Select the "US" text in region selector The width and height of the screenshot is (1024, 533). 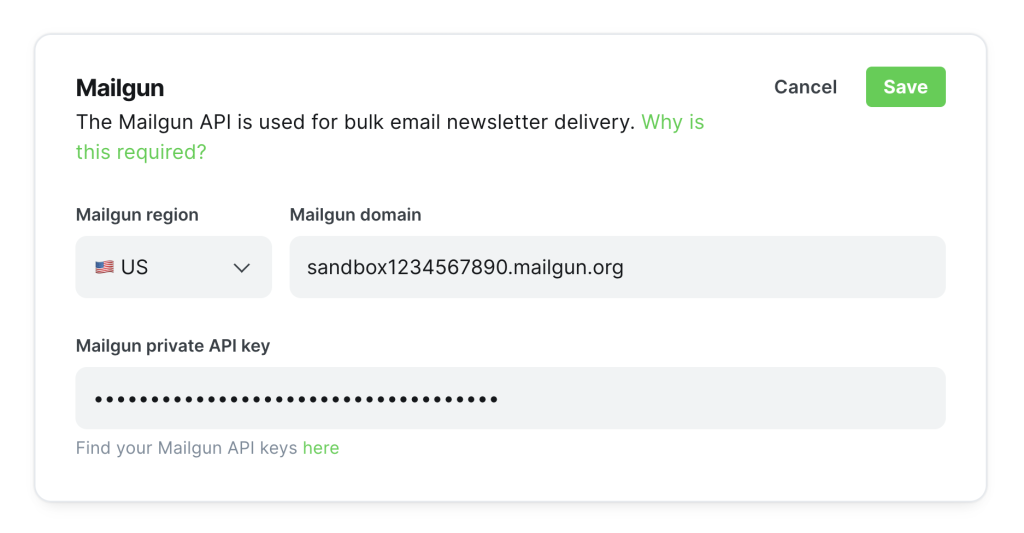coord(135,268)
